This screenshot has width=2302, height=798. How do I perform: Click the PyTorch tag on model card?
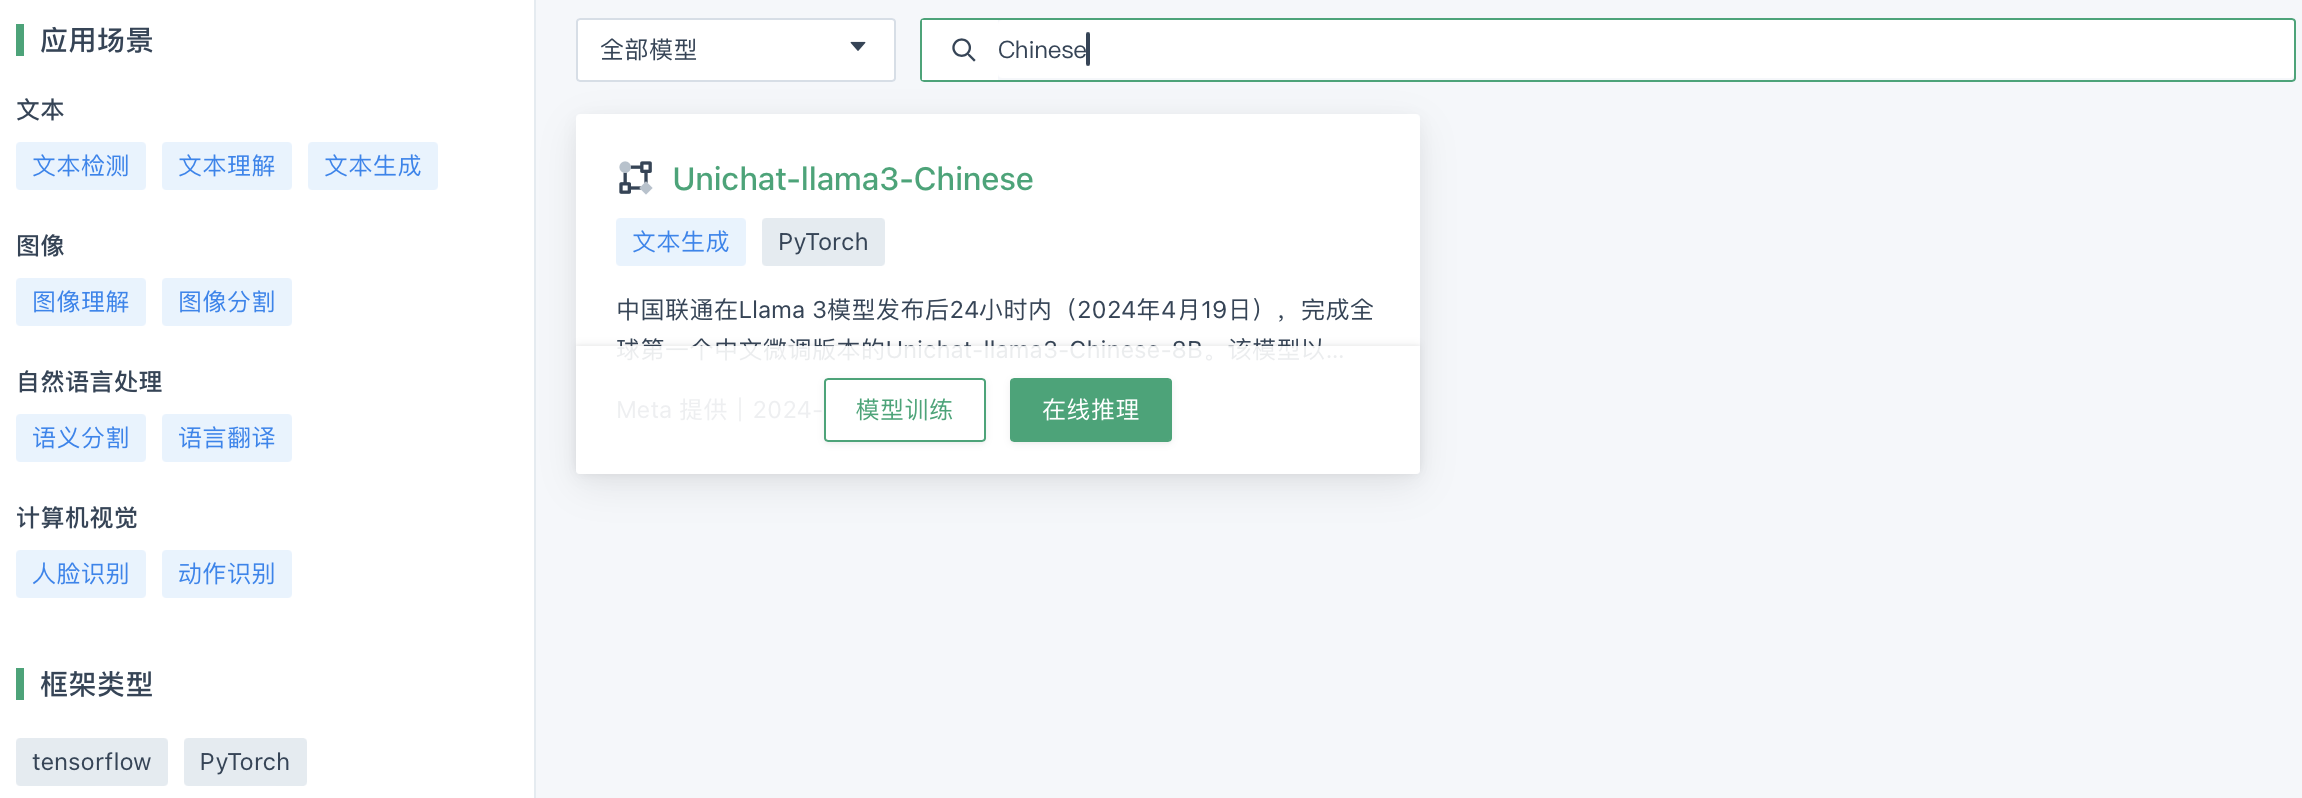pos(823,242)
